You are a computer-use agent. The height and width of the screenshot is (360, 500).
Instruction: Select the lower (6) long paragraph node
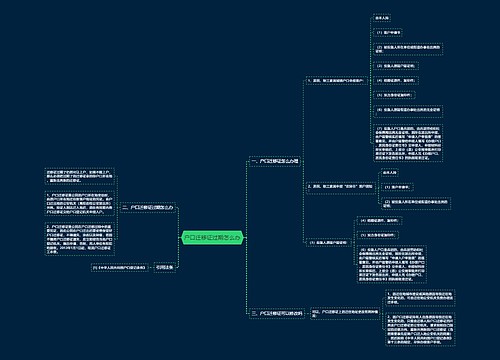click(392, 264)
